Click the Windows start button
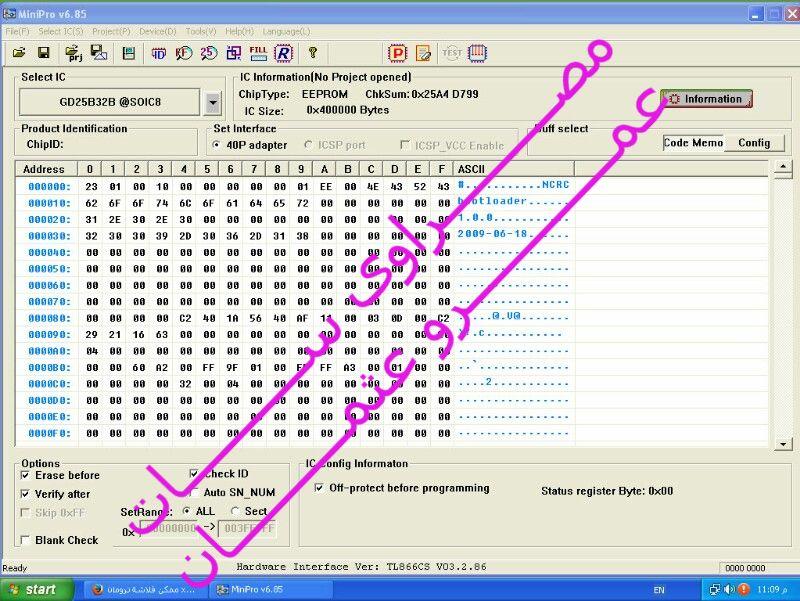 [x=37, y=590]
